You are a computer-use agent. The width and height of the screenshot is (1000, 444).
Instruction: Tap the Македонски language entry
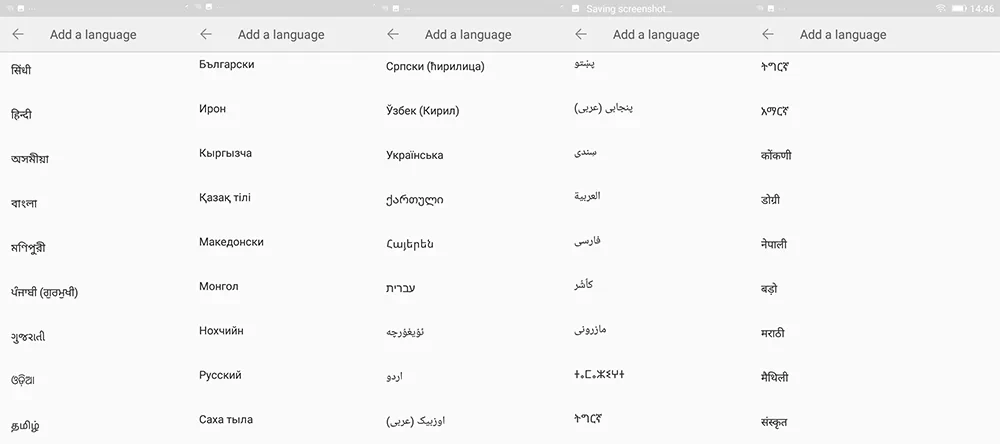tap(231, 242)
